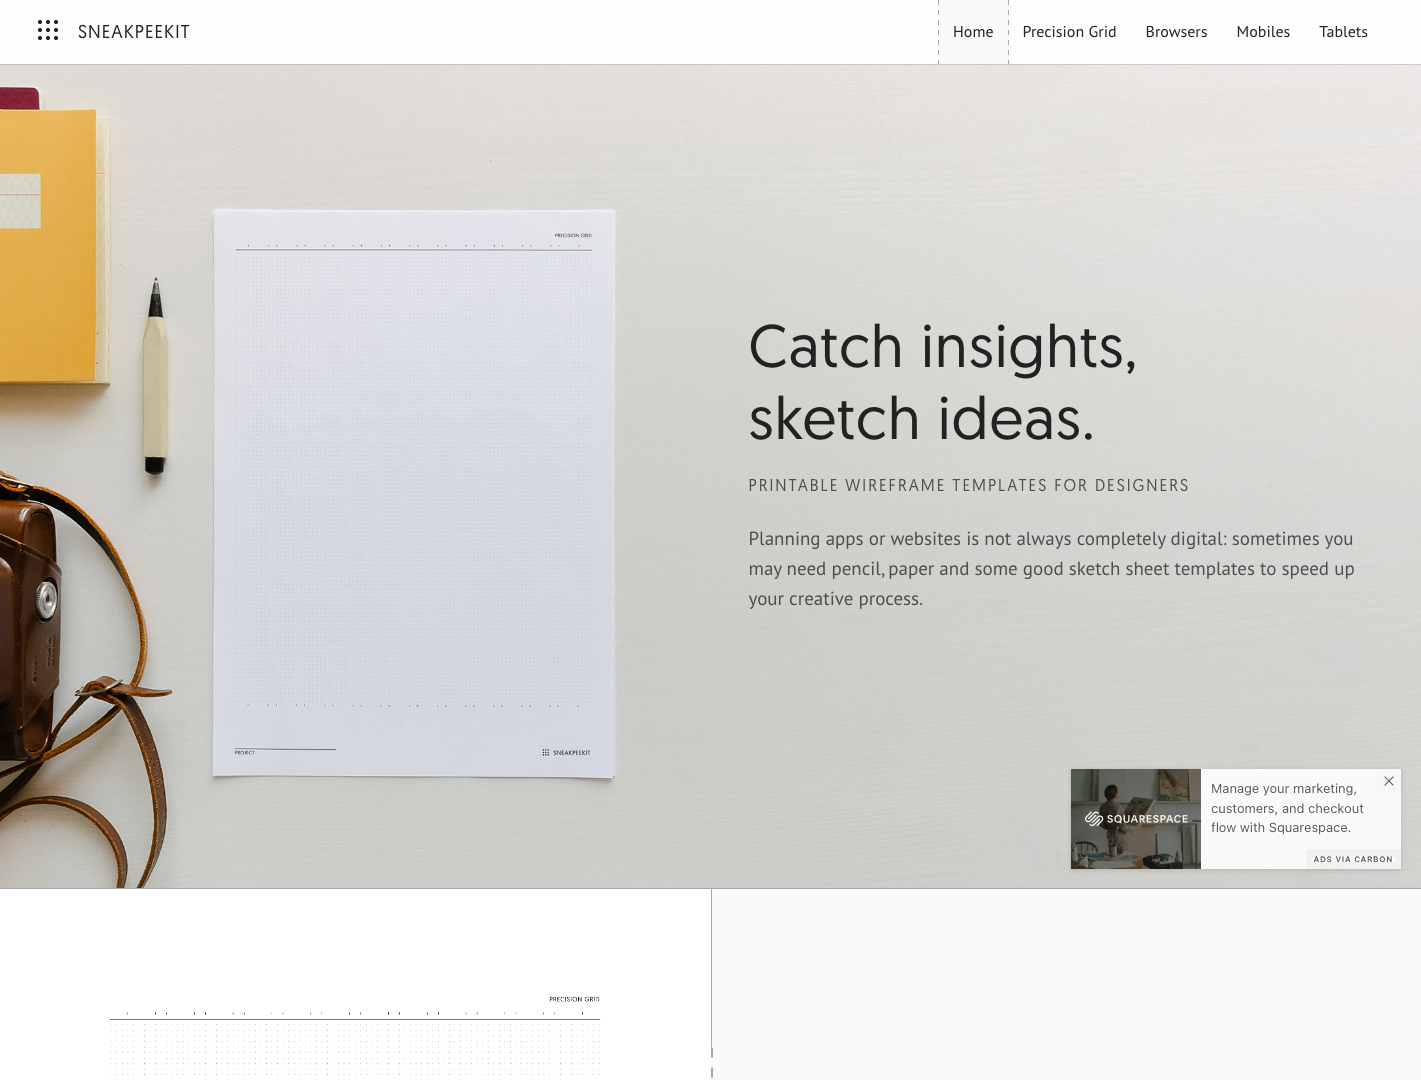Click the Squarespace logo in the advertisement

pos(1135,818)
